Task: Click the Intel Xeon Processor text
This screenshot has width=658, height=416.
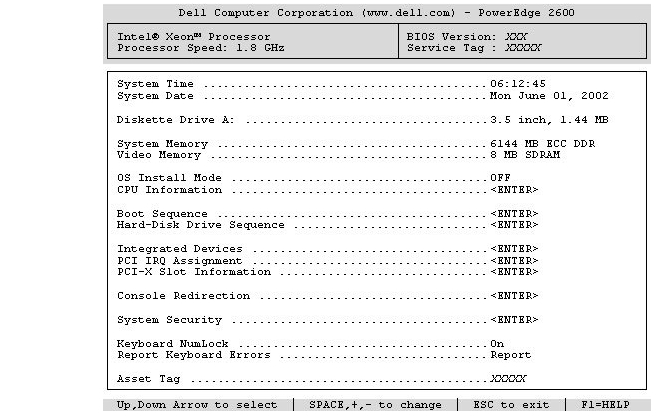Action: (194, 37)
